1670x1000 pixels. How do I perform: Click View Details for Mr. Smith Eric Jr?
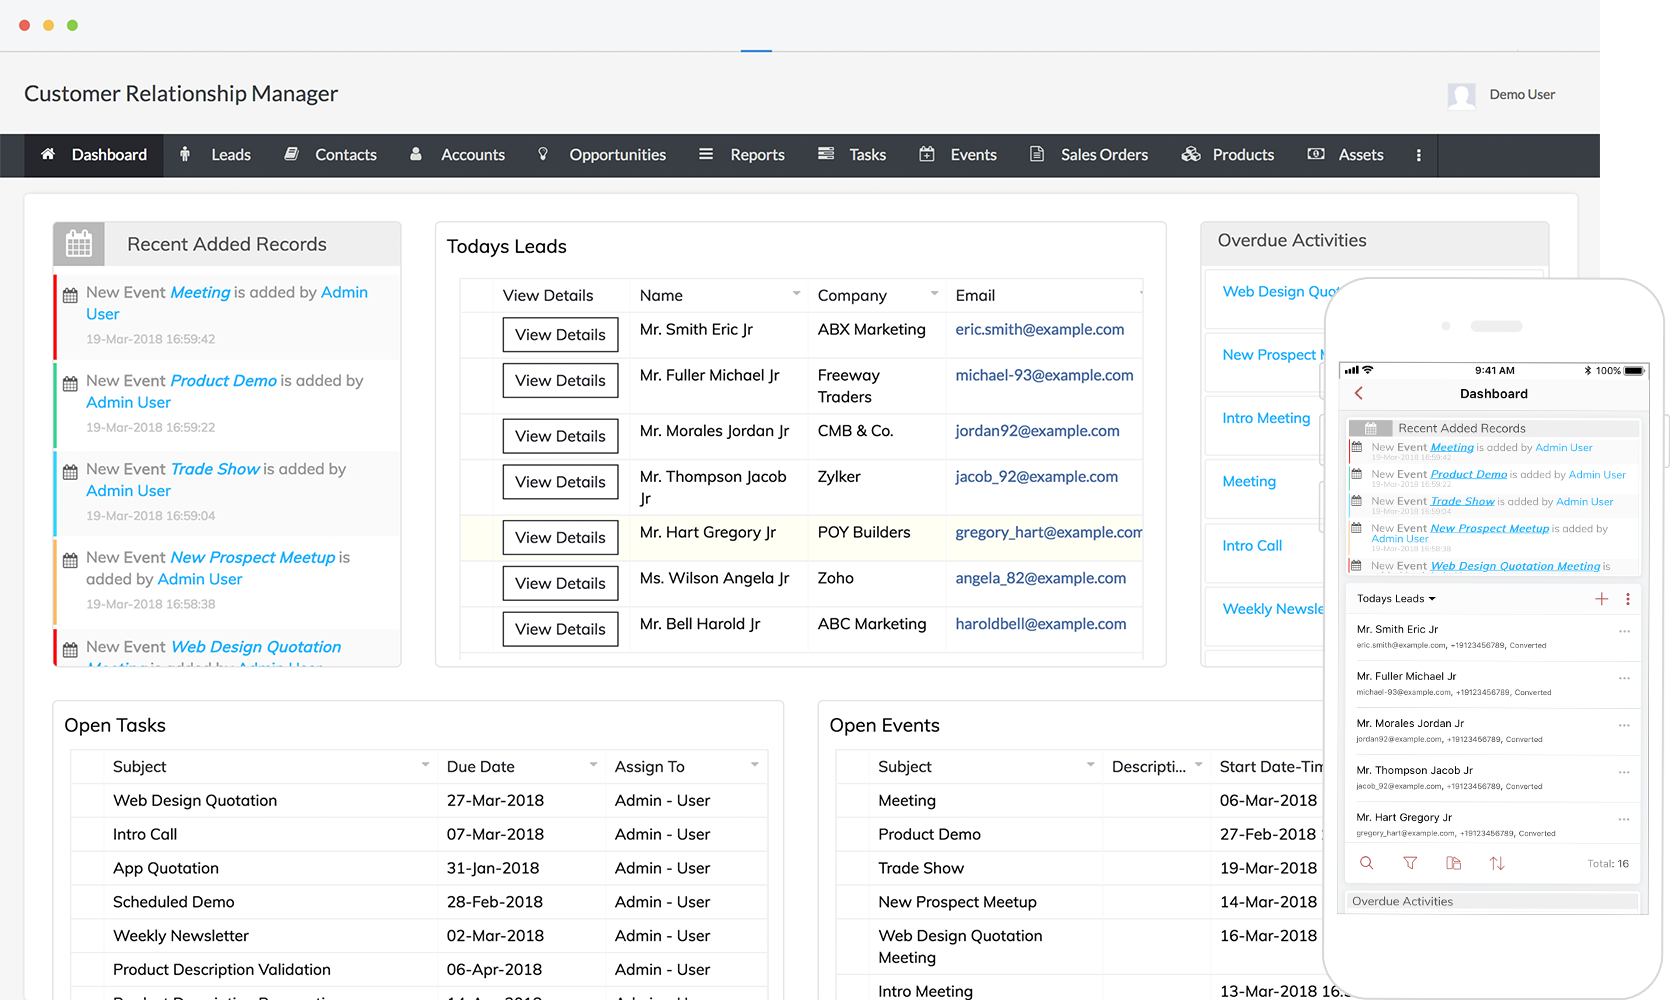click(x=560, y=334)
